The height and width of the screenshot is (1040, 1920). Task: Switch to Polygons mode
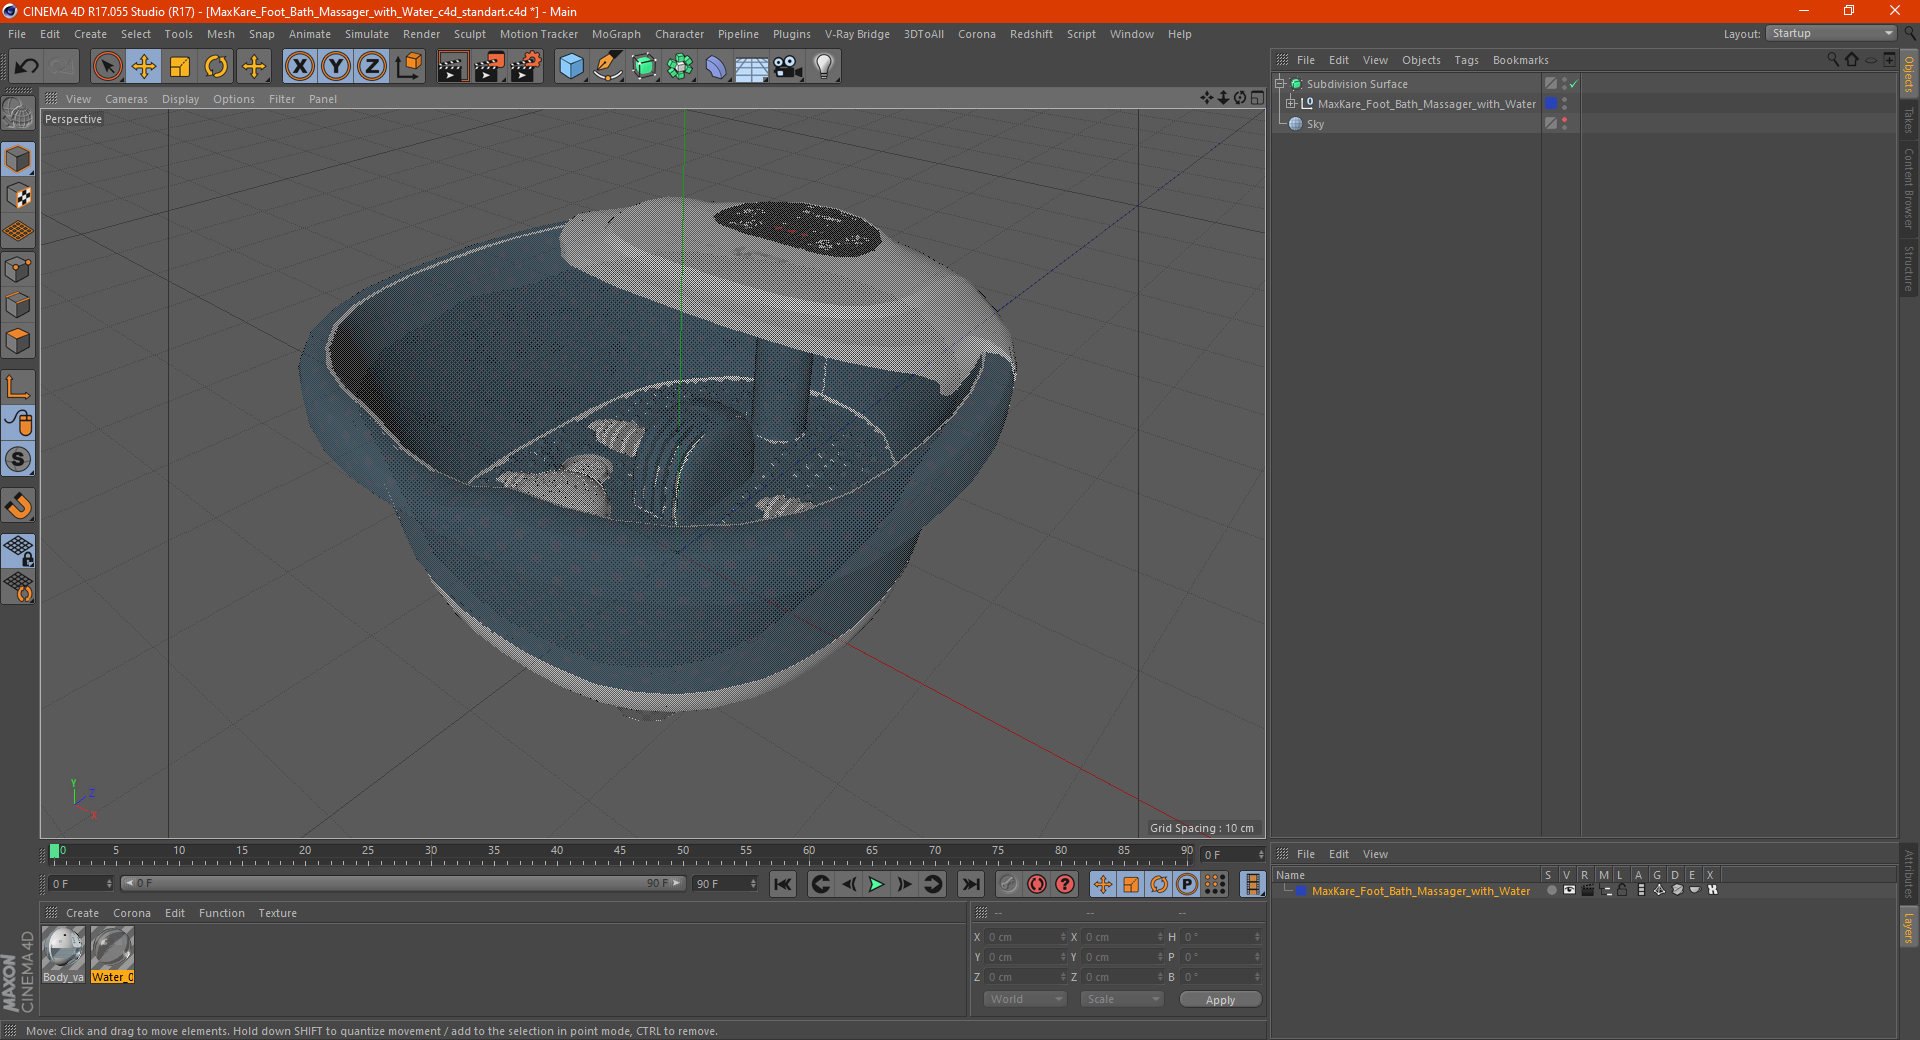tap(19, 341)
